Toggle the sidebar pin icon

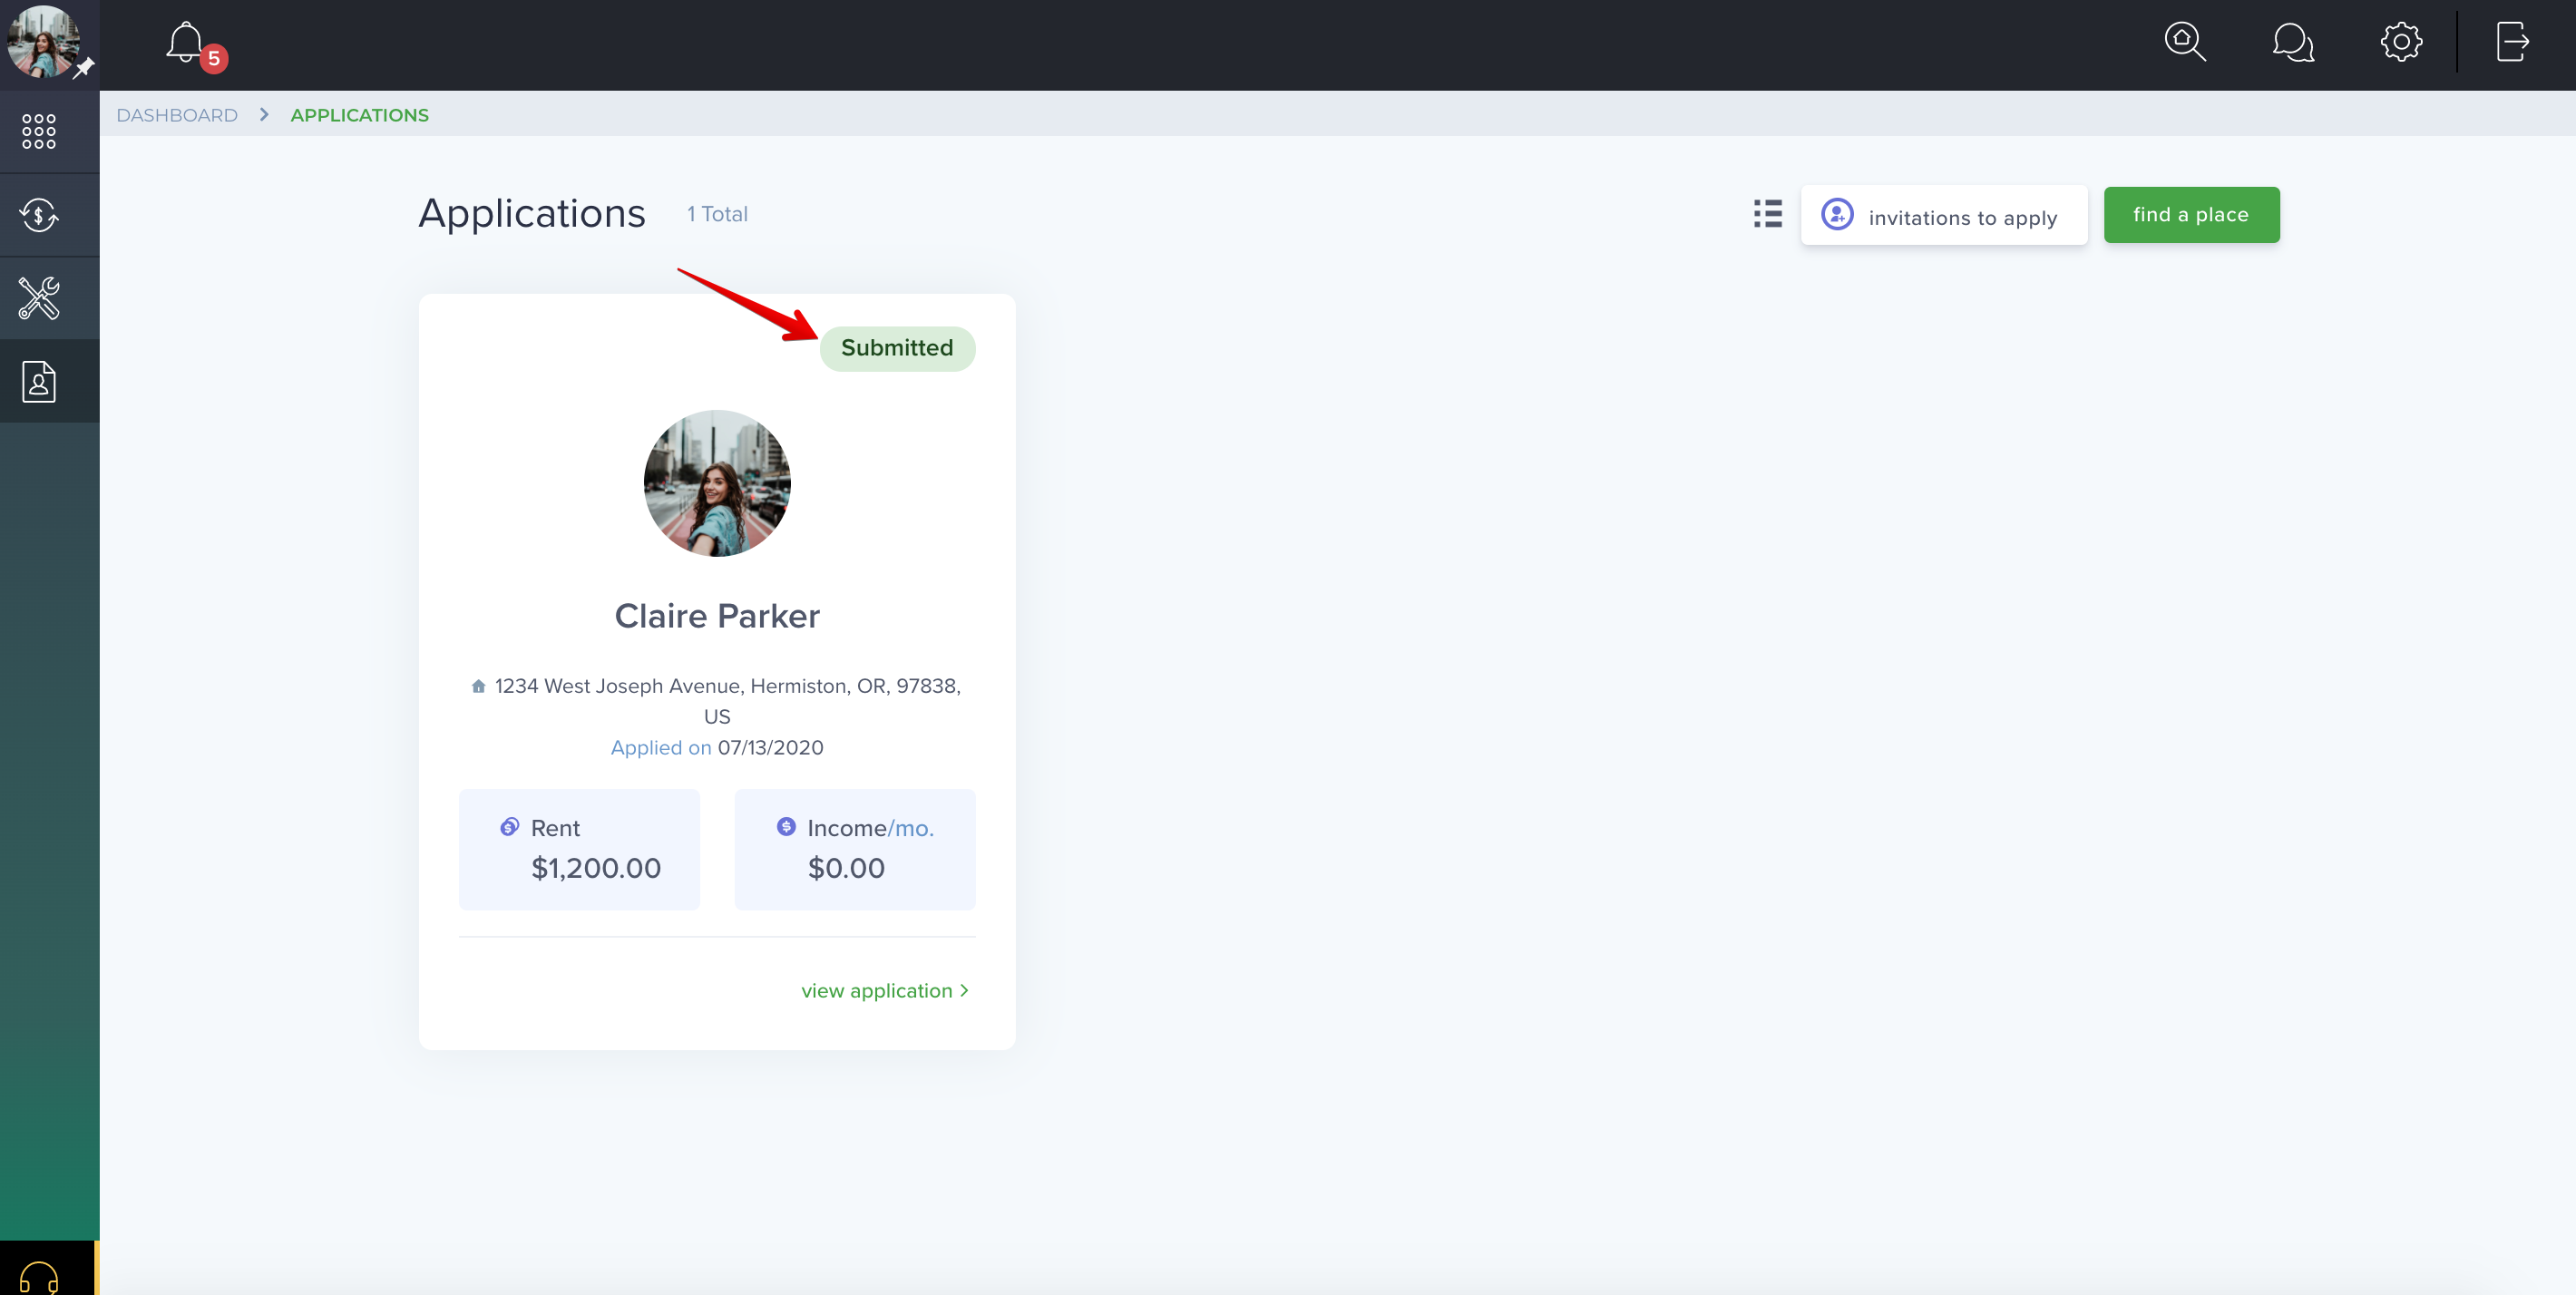85,68
